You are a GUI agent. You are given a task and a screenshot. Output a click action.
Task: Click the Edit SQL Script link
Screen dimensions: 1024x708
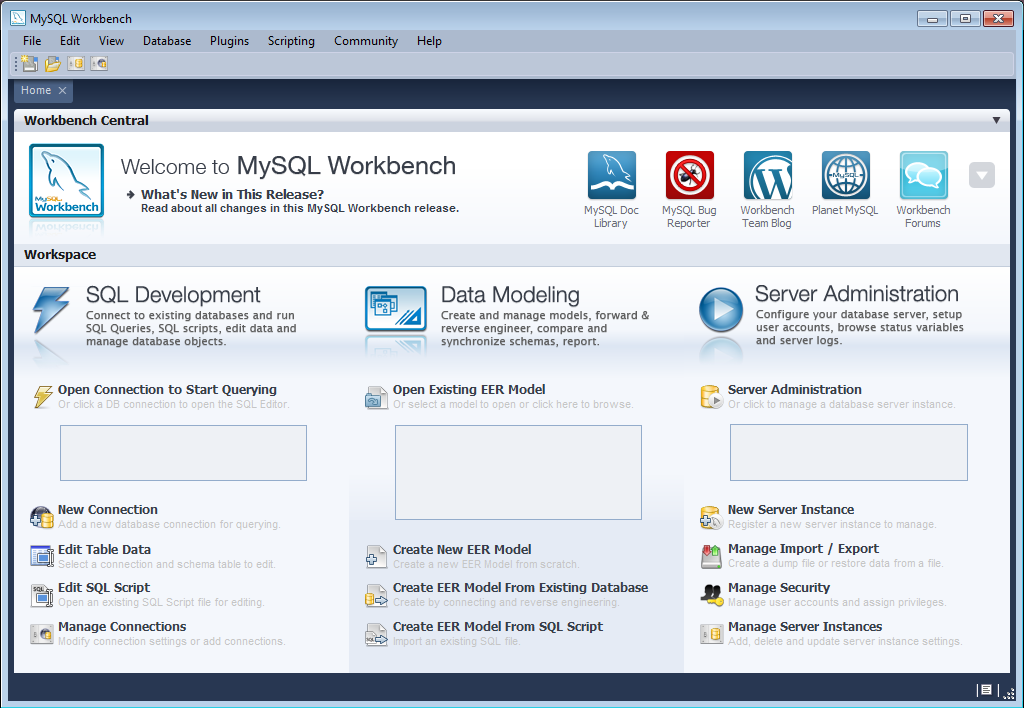tap(104, 587)
